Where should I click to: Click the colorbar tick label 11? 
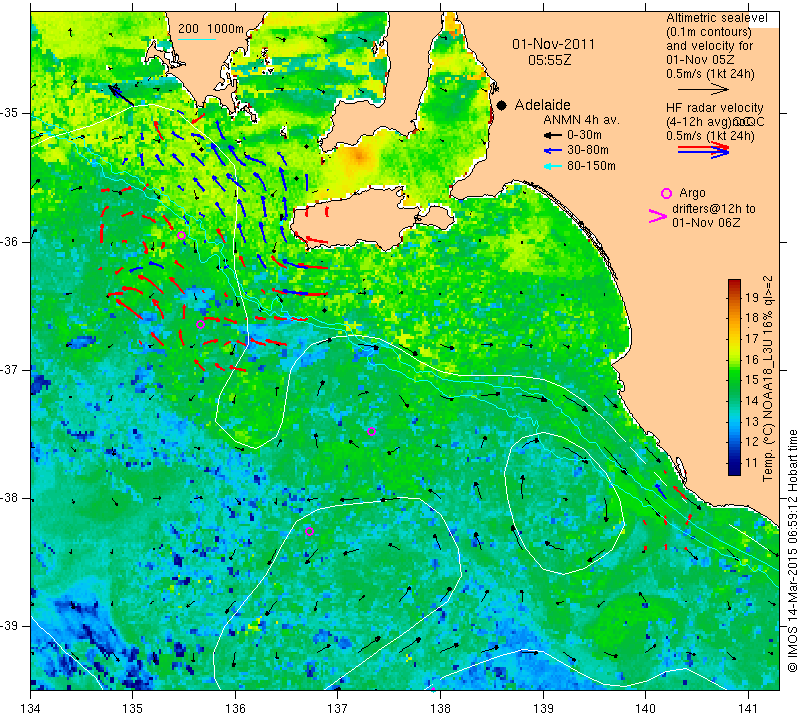coord(752,463)
